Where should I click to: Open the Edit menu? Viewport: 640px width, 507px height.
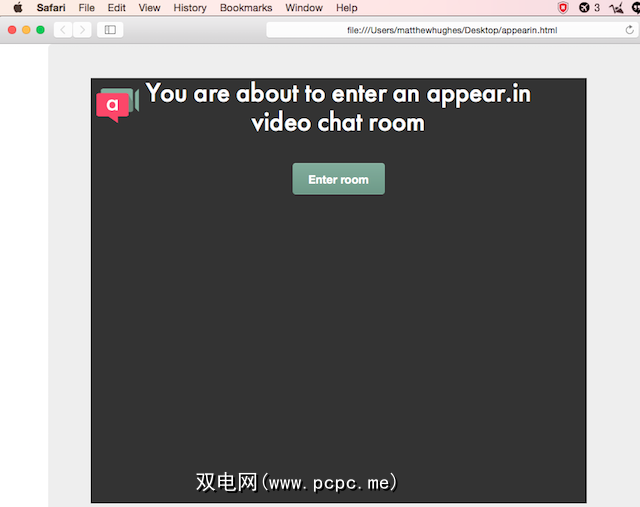coord(116,8)
